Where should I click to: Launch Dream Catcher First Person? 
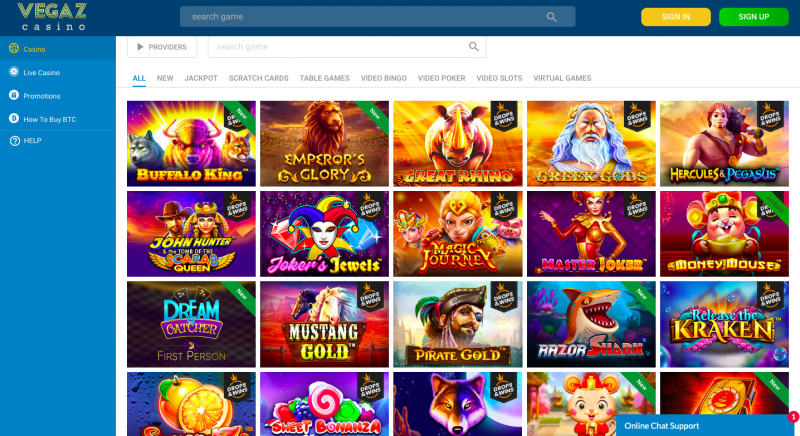(x=191, y=324)
